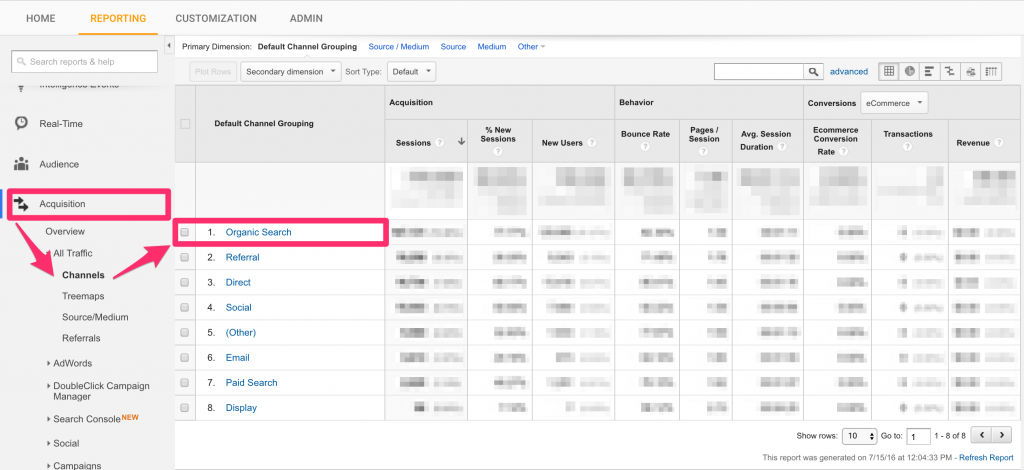The height and width of the screenshot is (470, 1024).
Task: Select the Data table view icon
Action: (x=889, y=72)
